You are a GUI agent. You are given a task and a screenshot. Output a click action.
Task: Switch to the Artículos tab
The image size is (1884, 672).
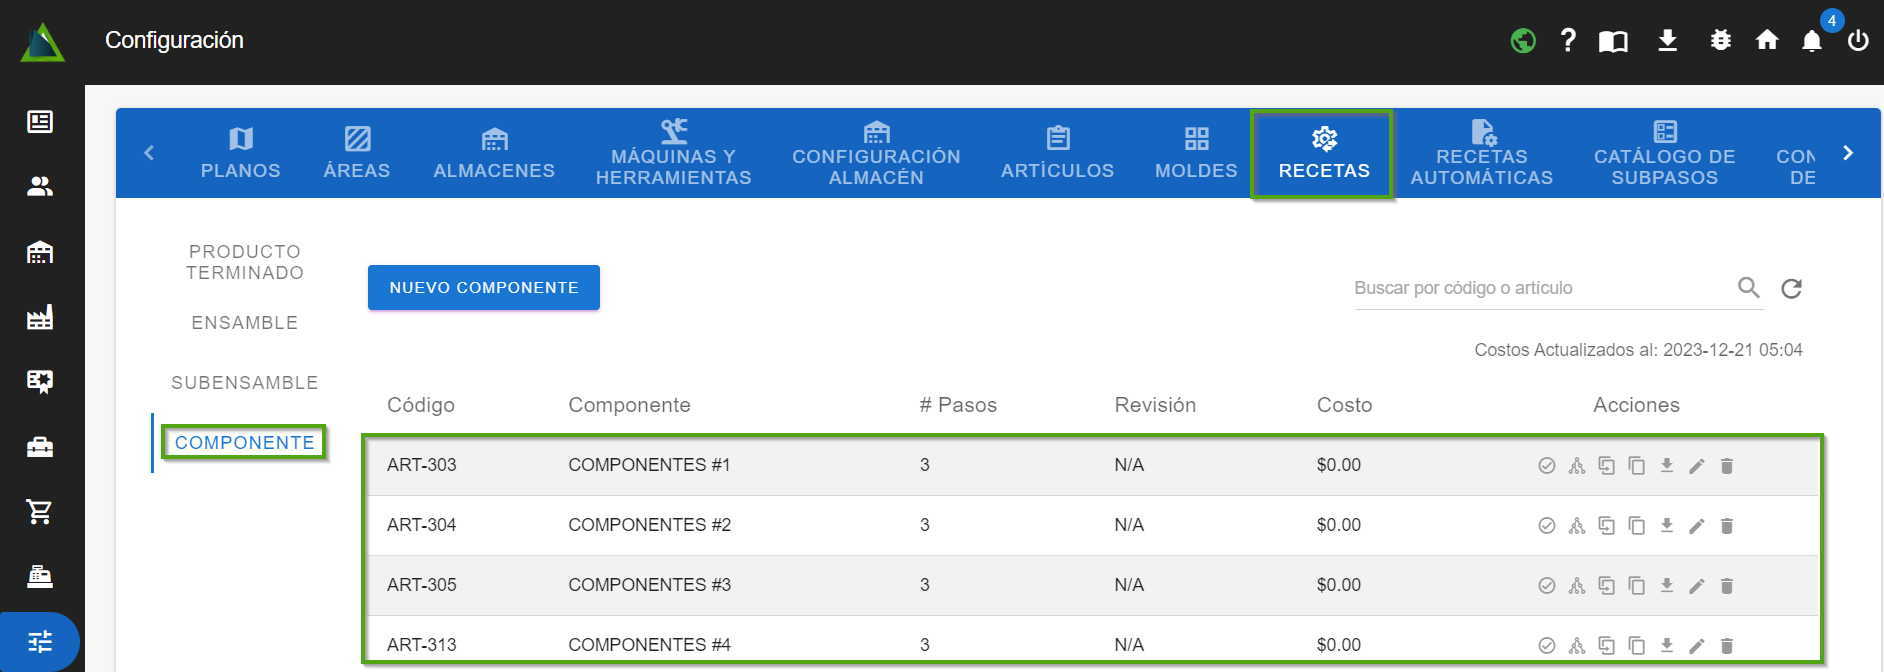[x=1057, y=154]
